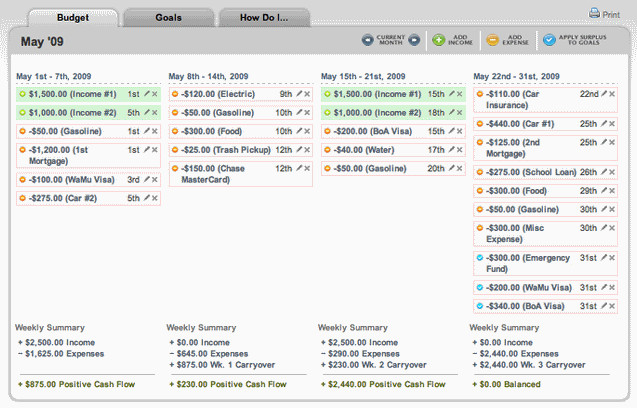Screen dimensions: 637x408
Task: Go to previous month arrow
Action: [x=368, y=41]
